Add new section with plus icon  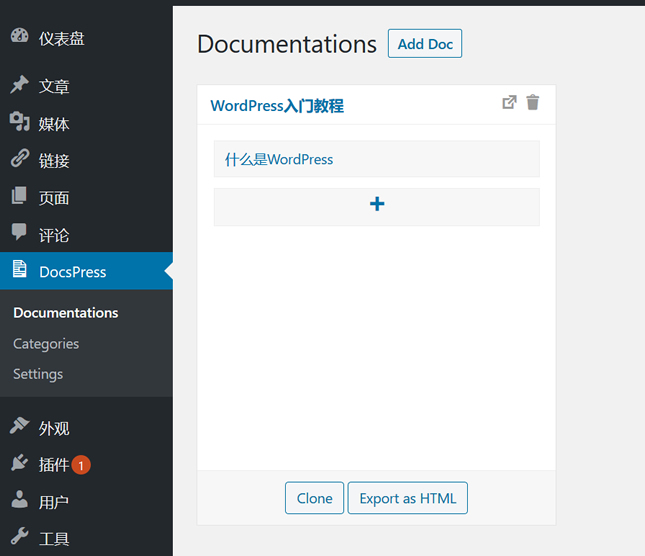coord(377,204)
